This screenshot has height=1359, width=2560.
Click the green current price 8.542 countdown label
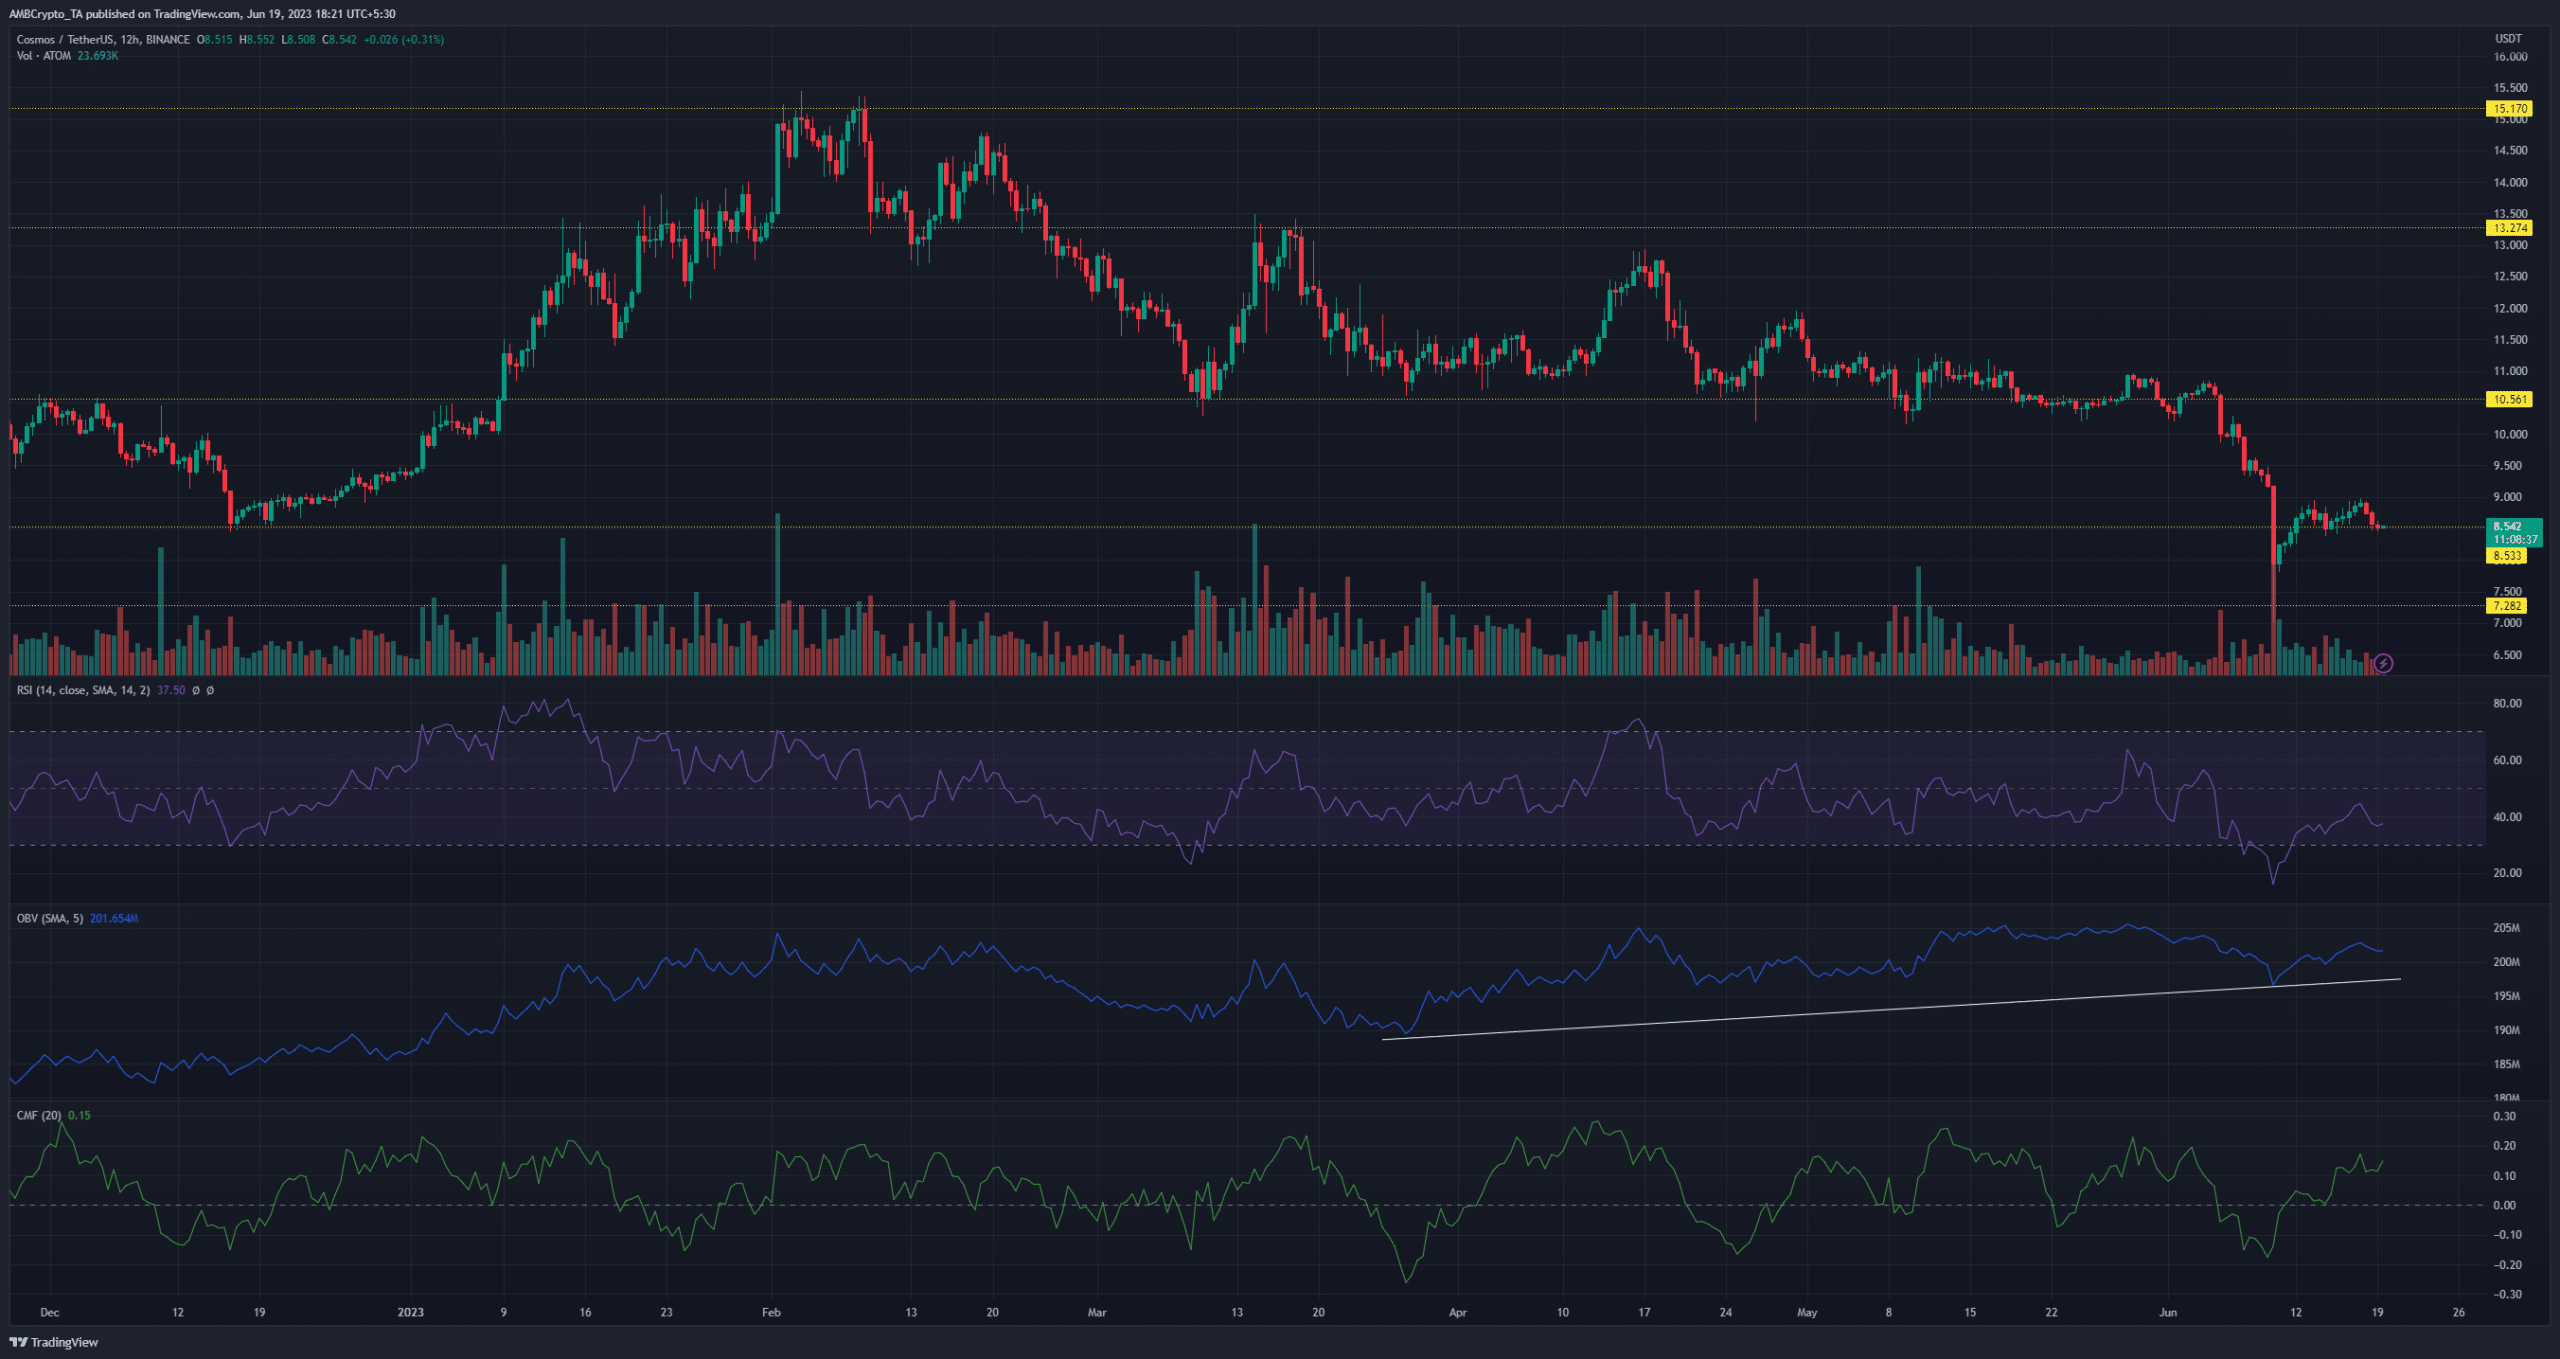pos(2514,532)
